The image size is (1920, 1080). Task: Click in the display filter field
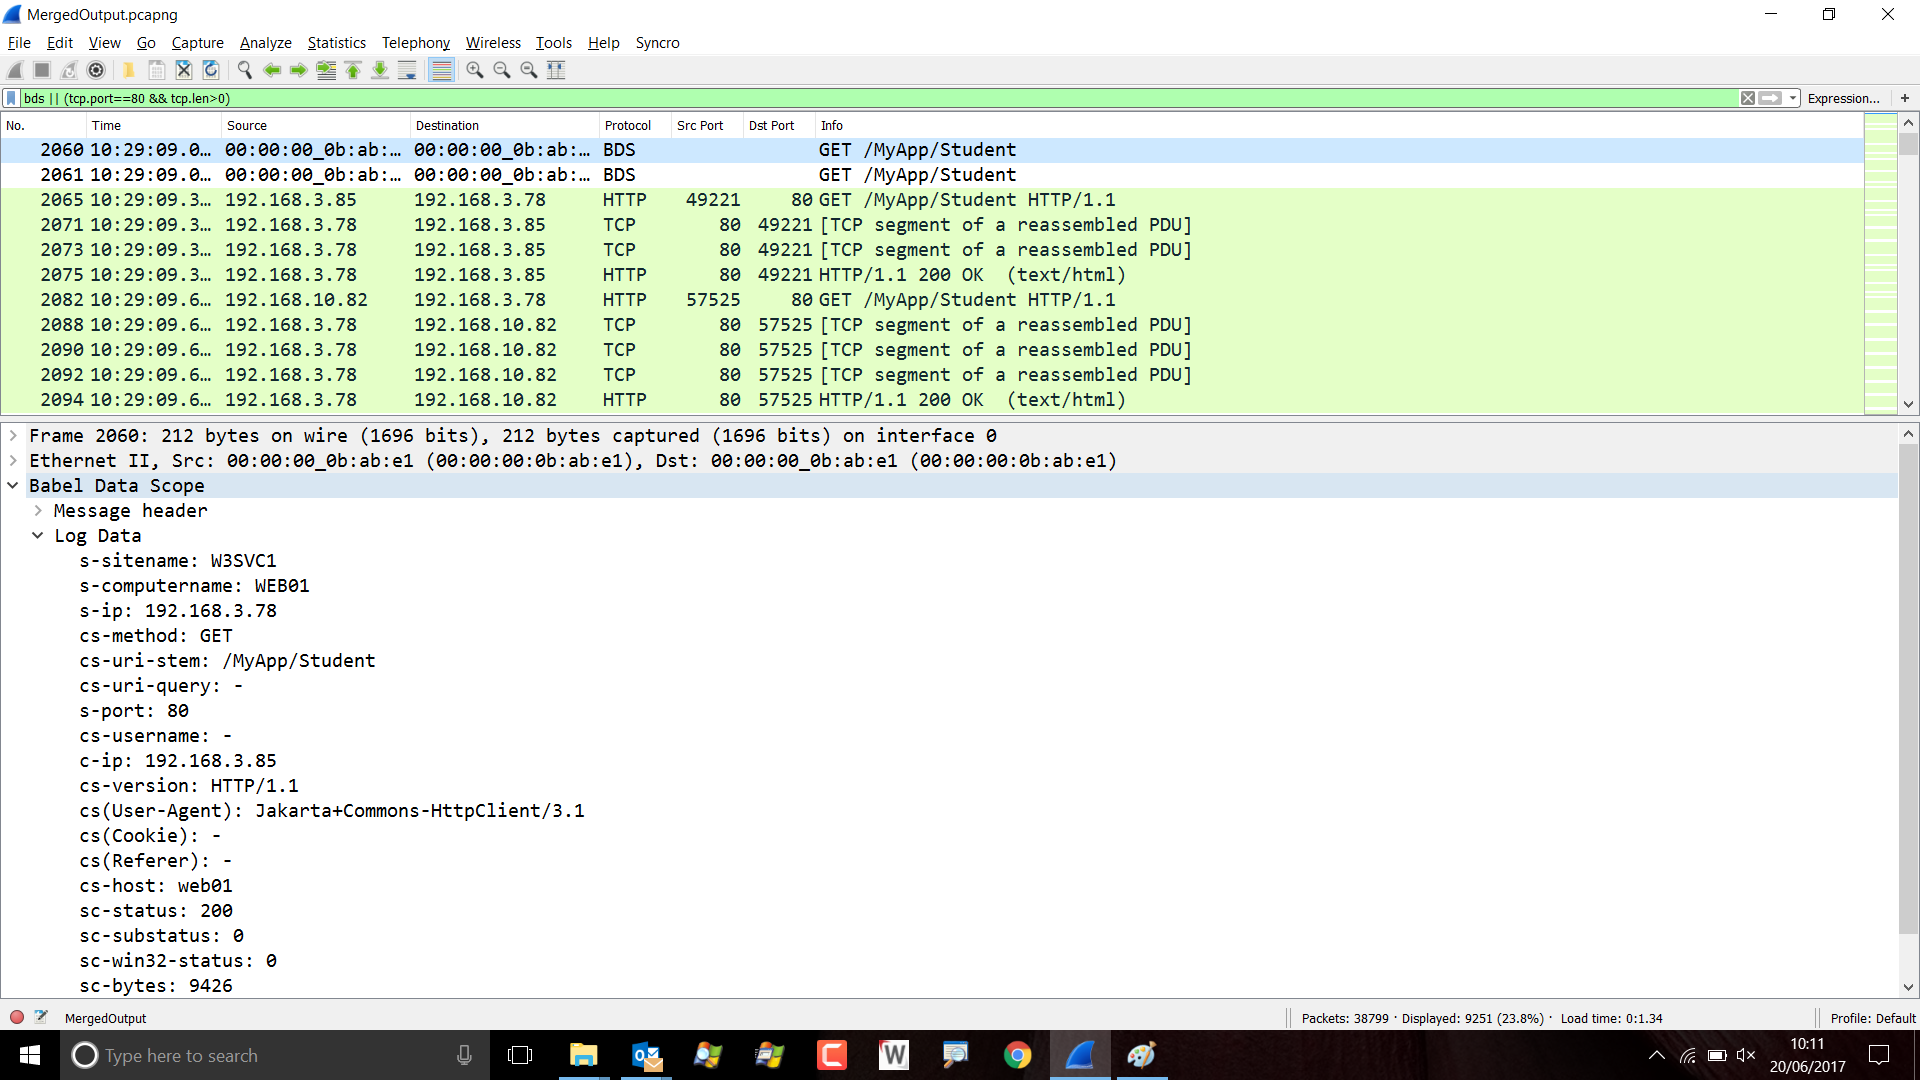pyautogui.click(x=800, y=98)
